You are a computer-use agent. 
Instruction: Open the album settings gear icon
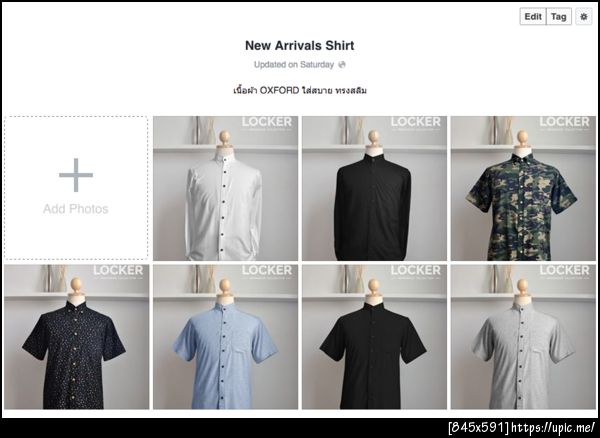pos(584,16)
